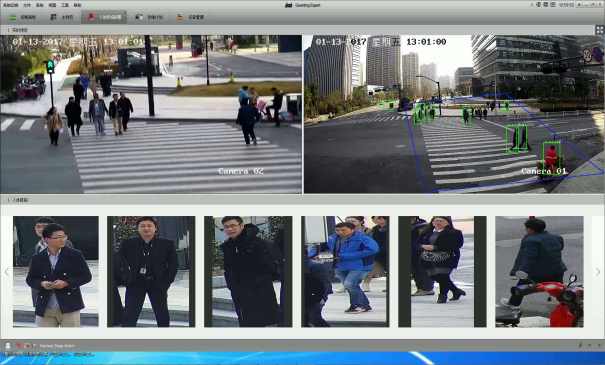The height and width of the screenshot is (365, 605).
Task: Open the 帮助 (Help) menu
Action: (77, 5)
